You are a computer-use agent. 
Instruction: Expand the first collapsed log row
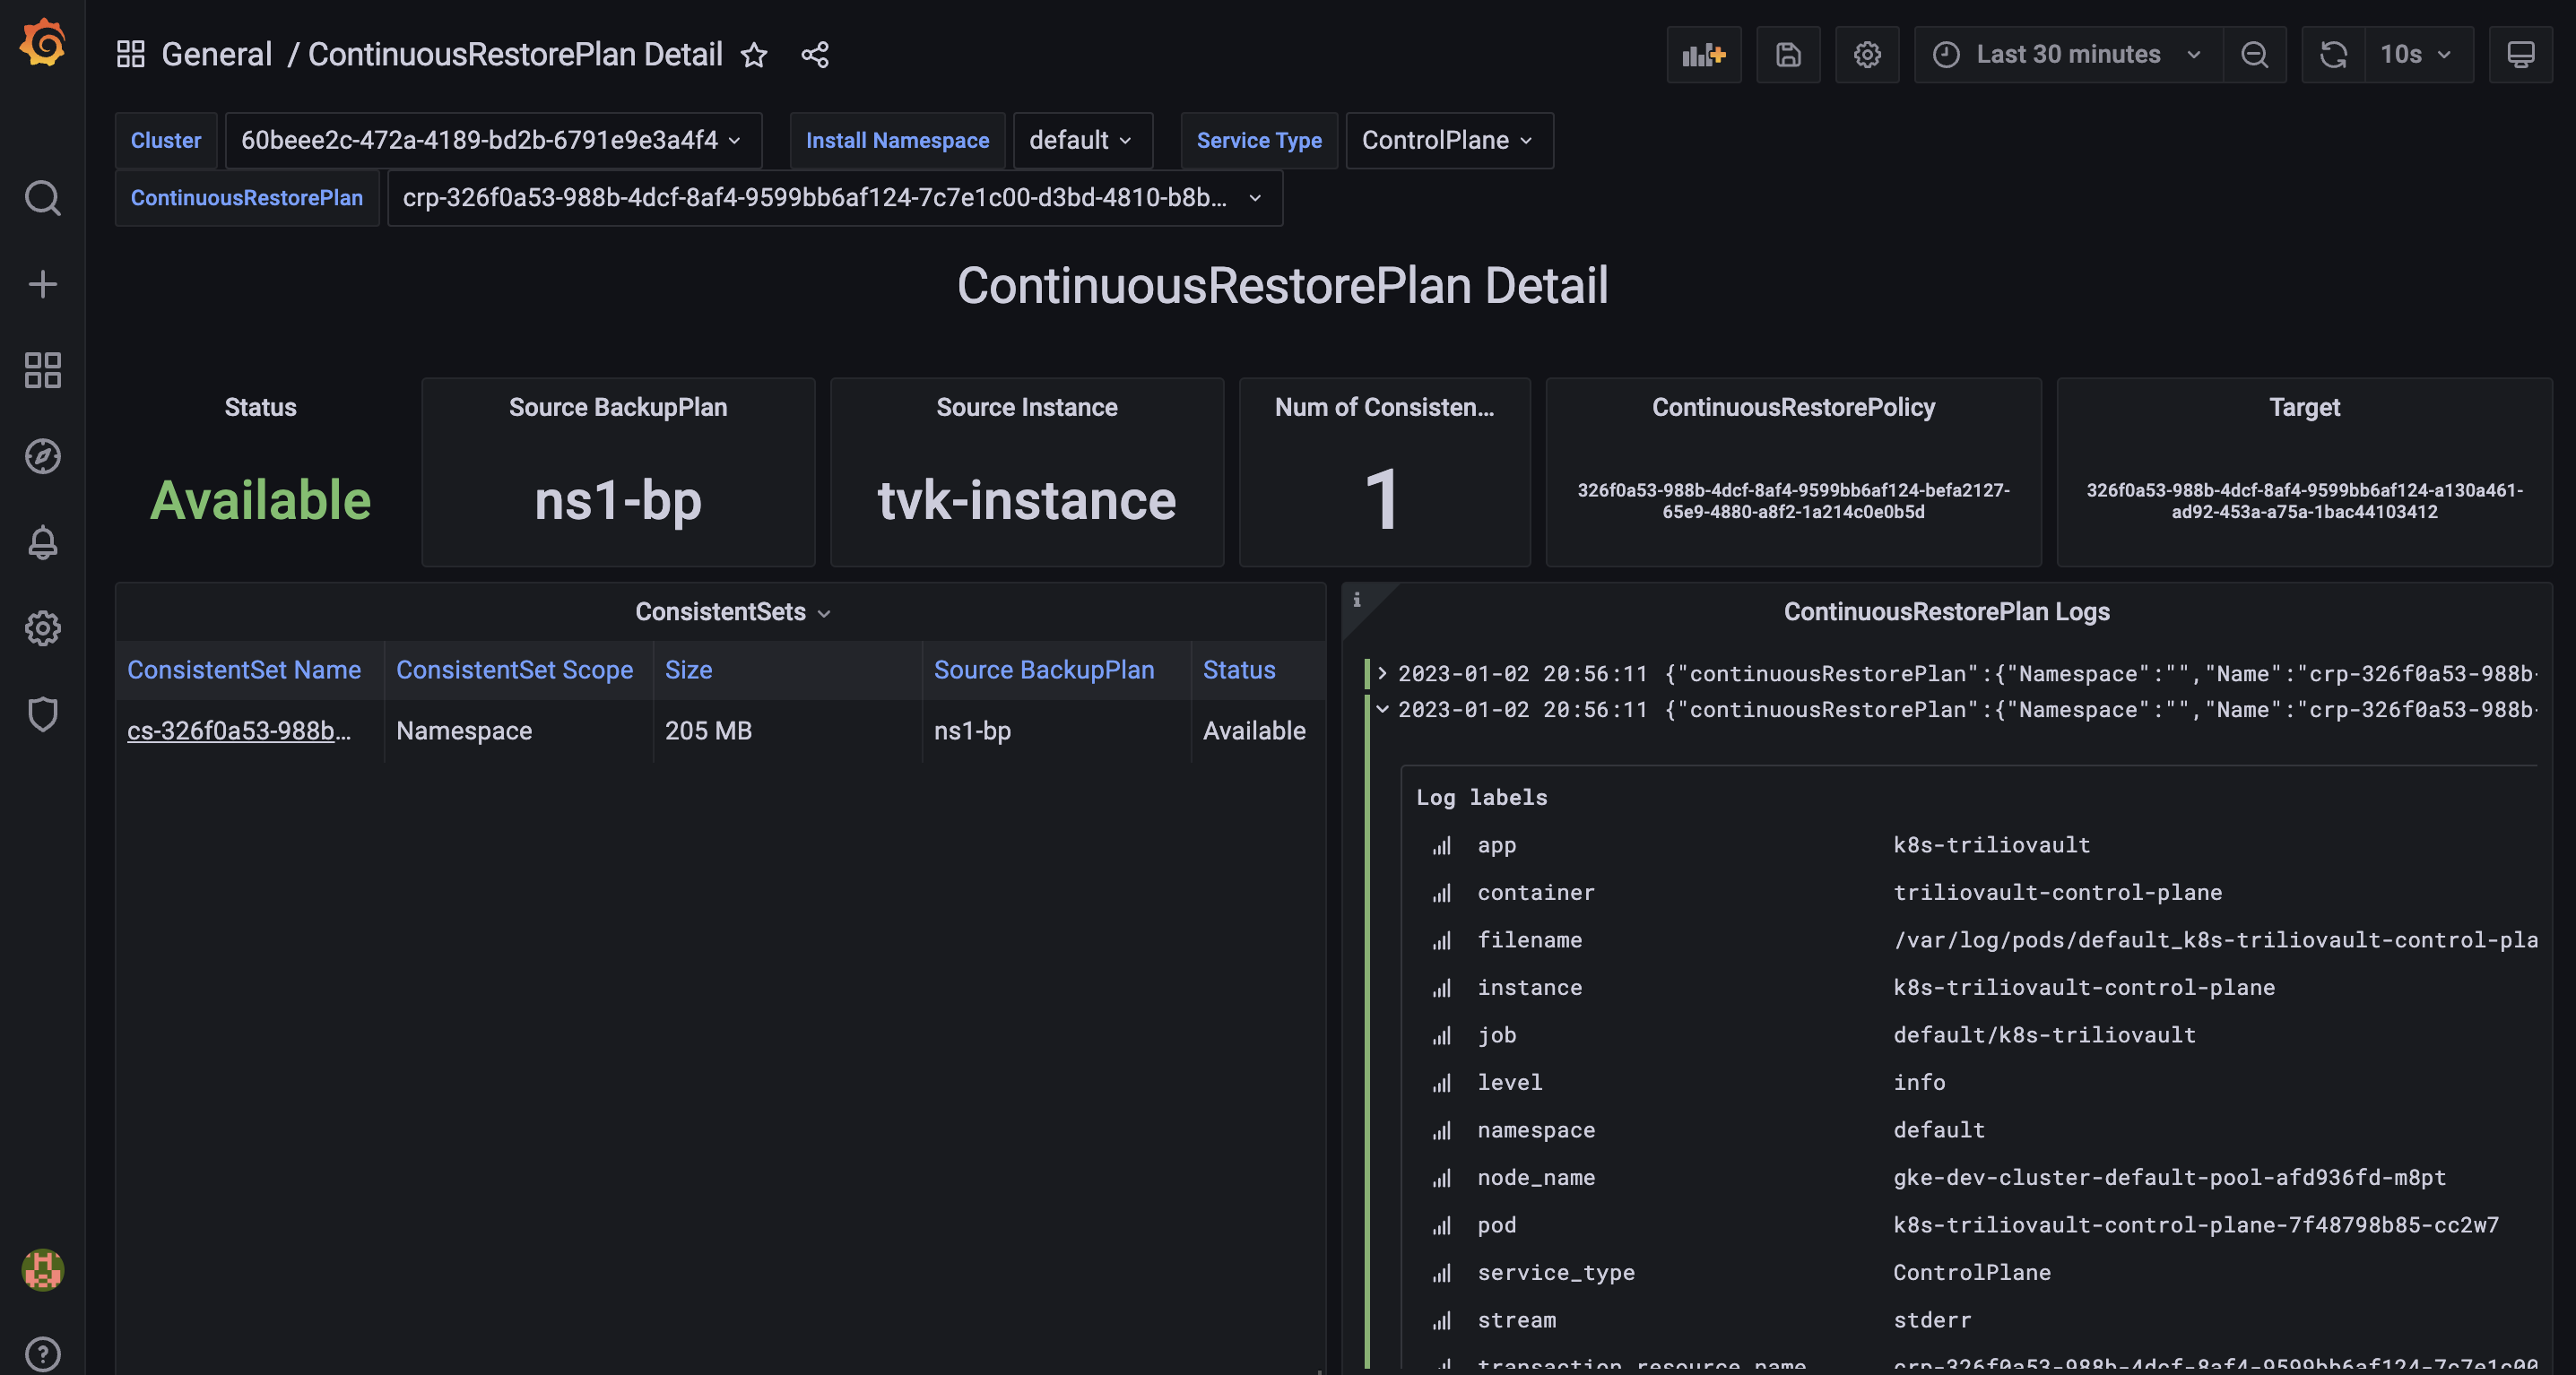[1382, 673]
